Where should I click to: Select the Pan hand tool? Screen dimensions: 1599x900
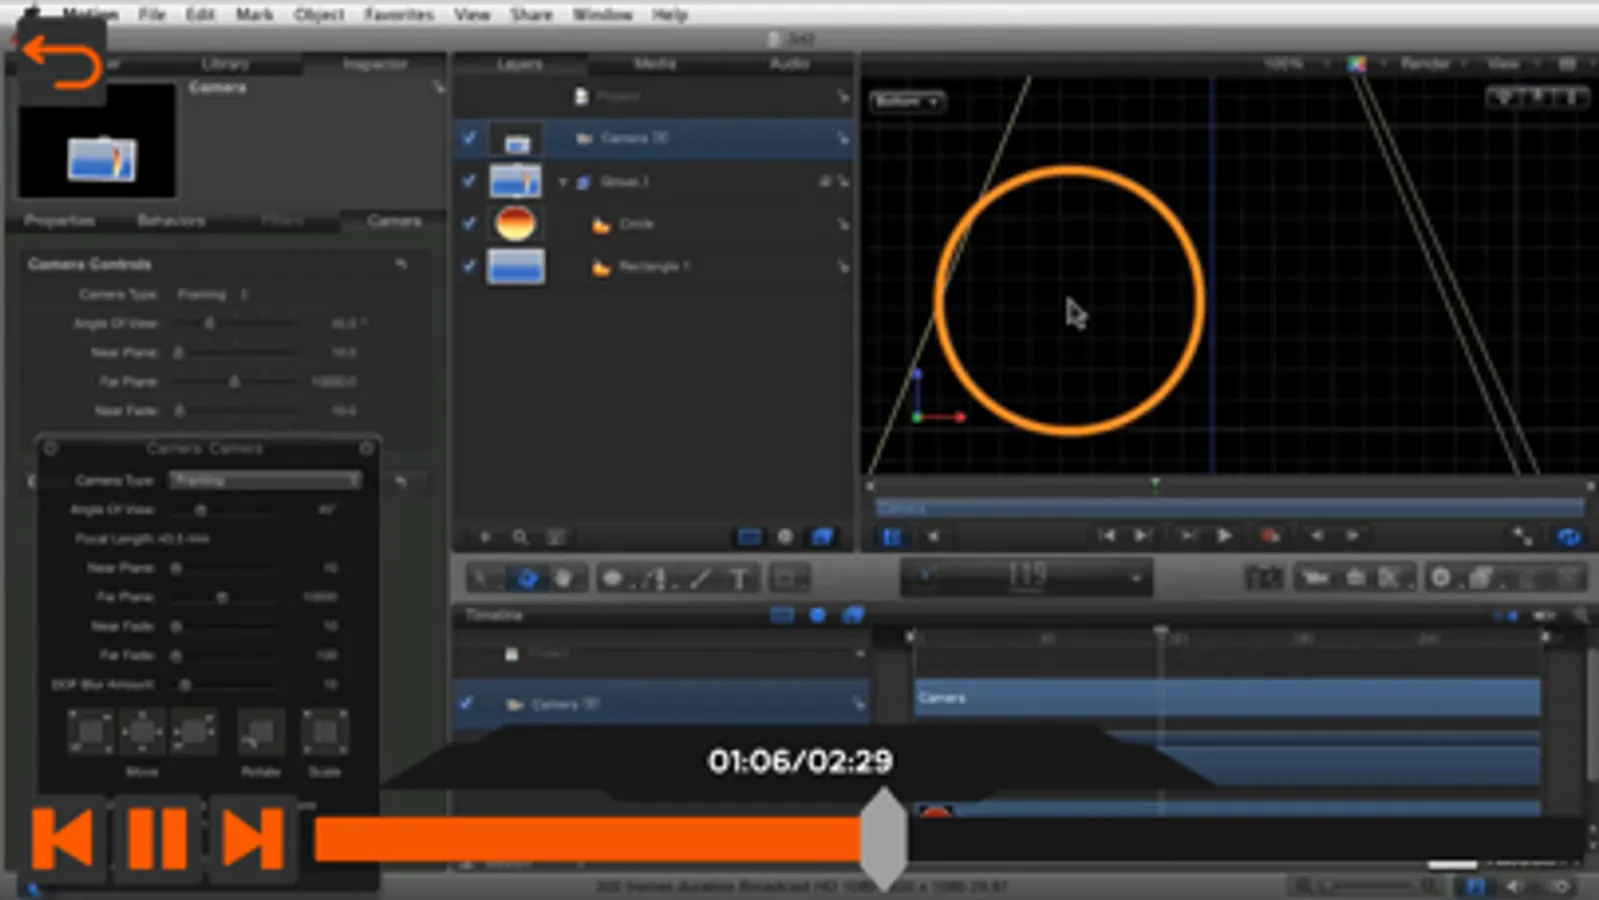point(564,578)
